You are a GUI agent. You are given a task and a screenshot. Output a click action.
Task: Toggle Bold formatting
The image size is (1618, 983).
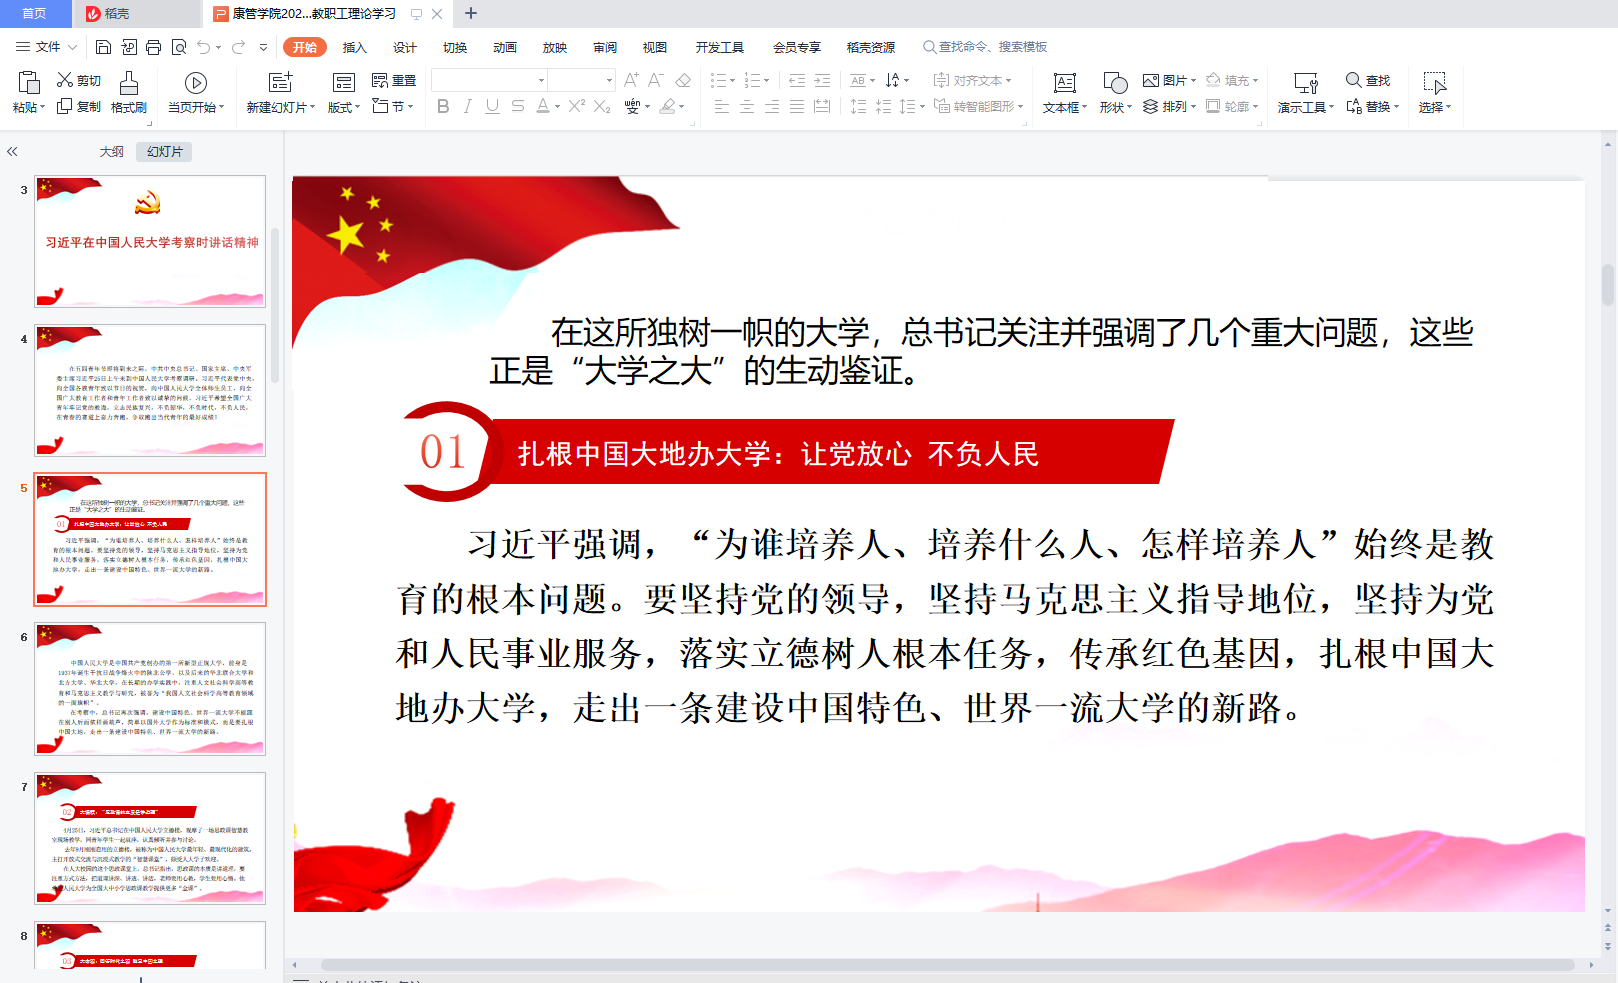tap(443, 106)
